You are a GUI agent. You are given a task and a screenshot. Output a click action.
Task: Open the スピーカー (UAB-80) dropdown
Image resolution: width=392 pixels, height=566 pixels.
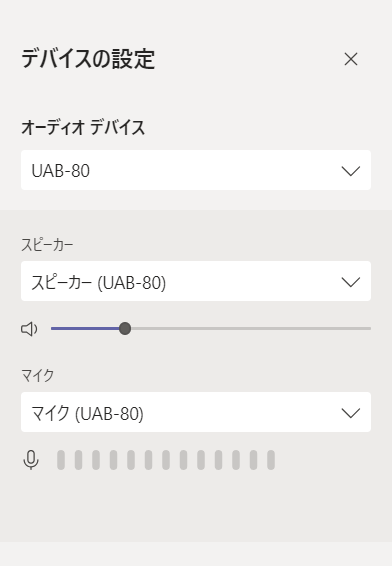click(196, 281)
